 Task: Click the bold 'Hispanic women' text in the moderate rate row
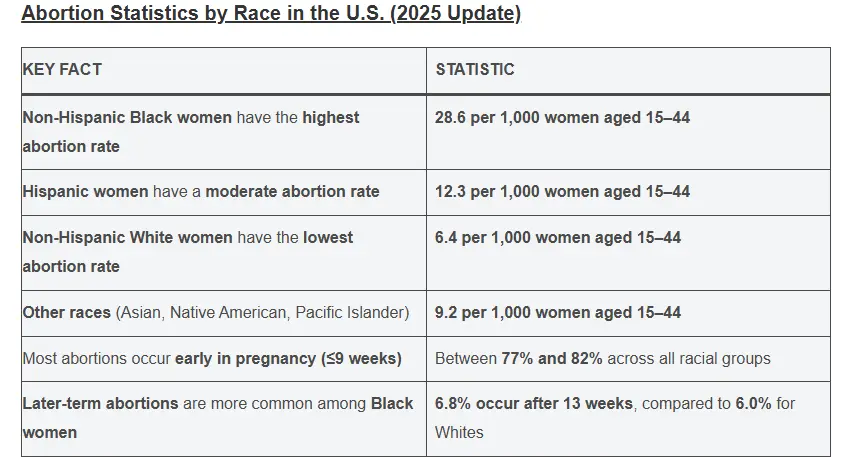point(85,191)
